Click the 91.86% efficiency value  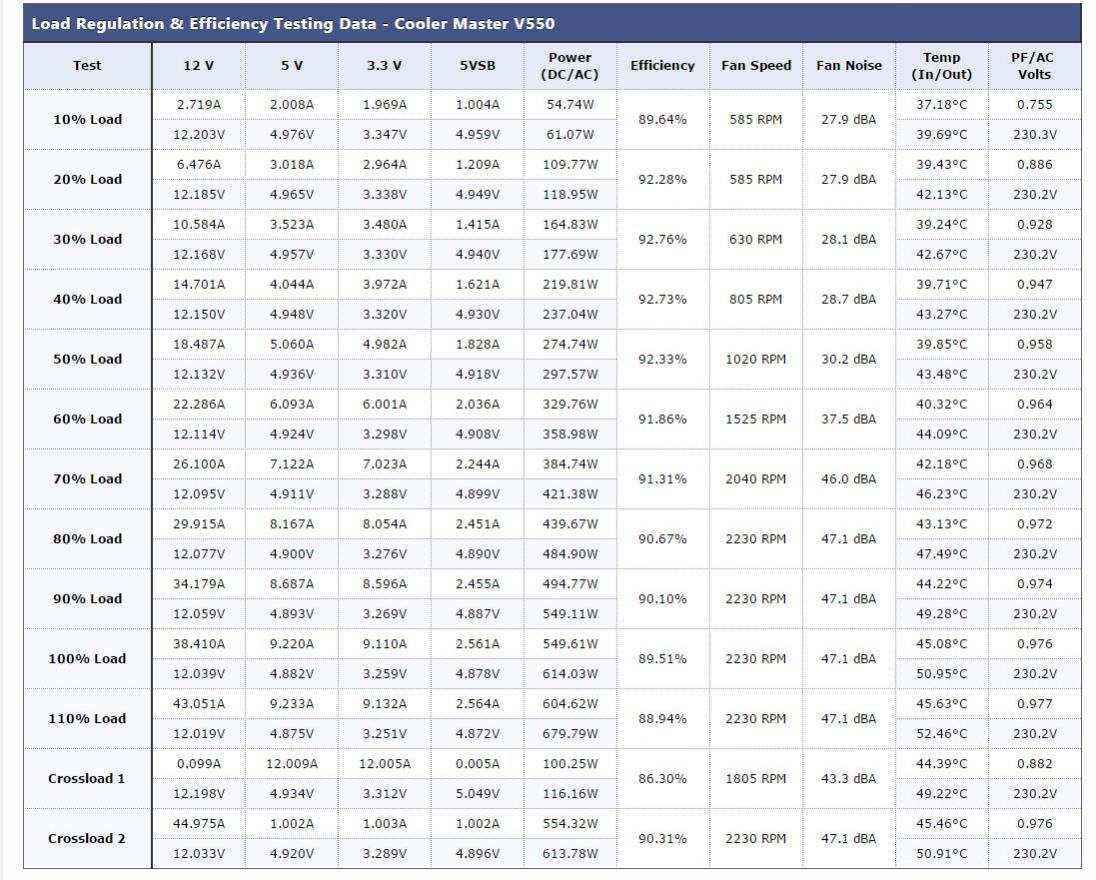pos(663,419)
